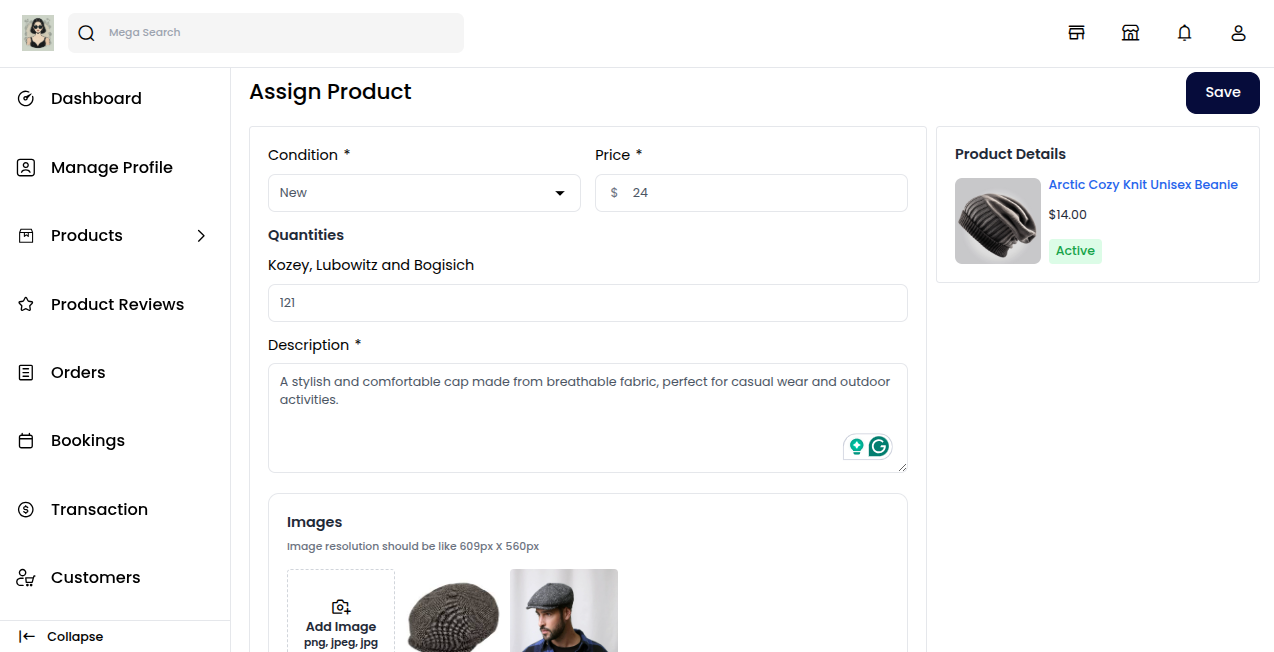Click the beanie thumbnail in Product Details
The width and height of the screenshot is (1274, 652).
point(997,220)
